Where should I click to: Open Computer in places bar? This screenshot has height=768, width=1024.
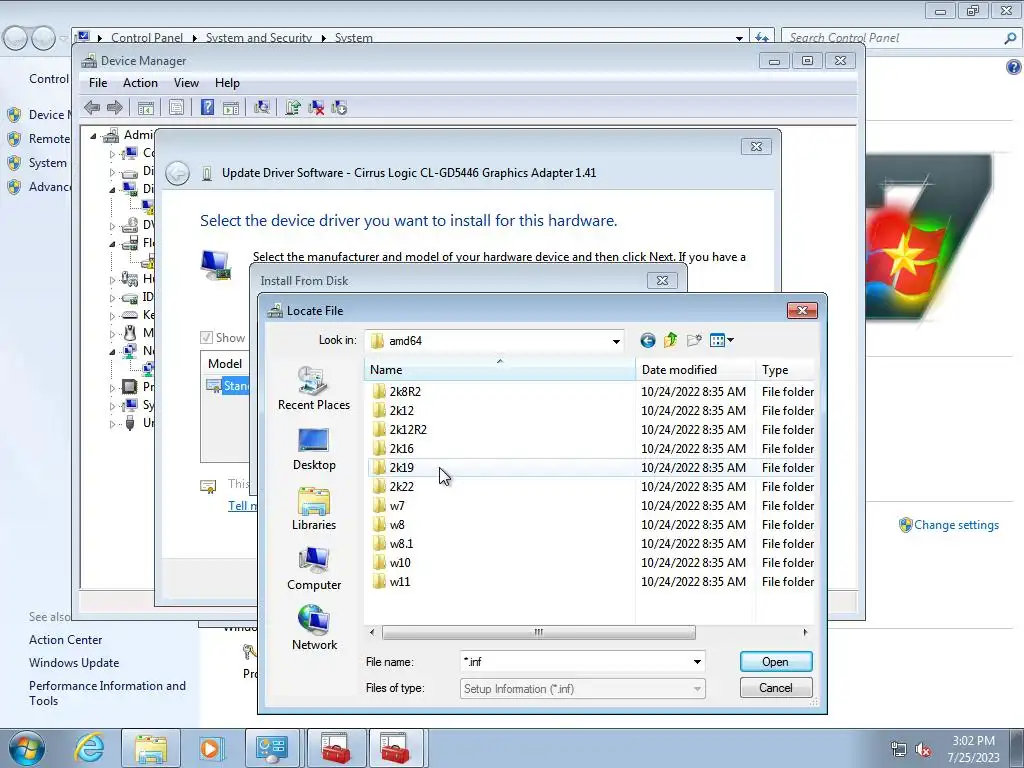[314, 569]
